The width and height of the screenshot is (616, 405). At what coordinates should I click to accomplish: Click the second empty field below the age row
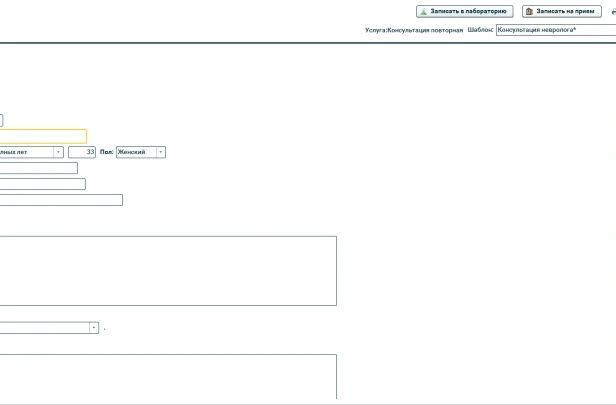(42, 184)
